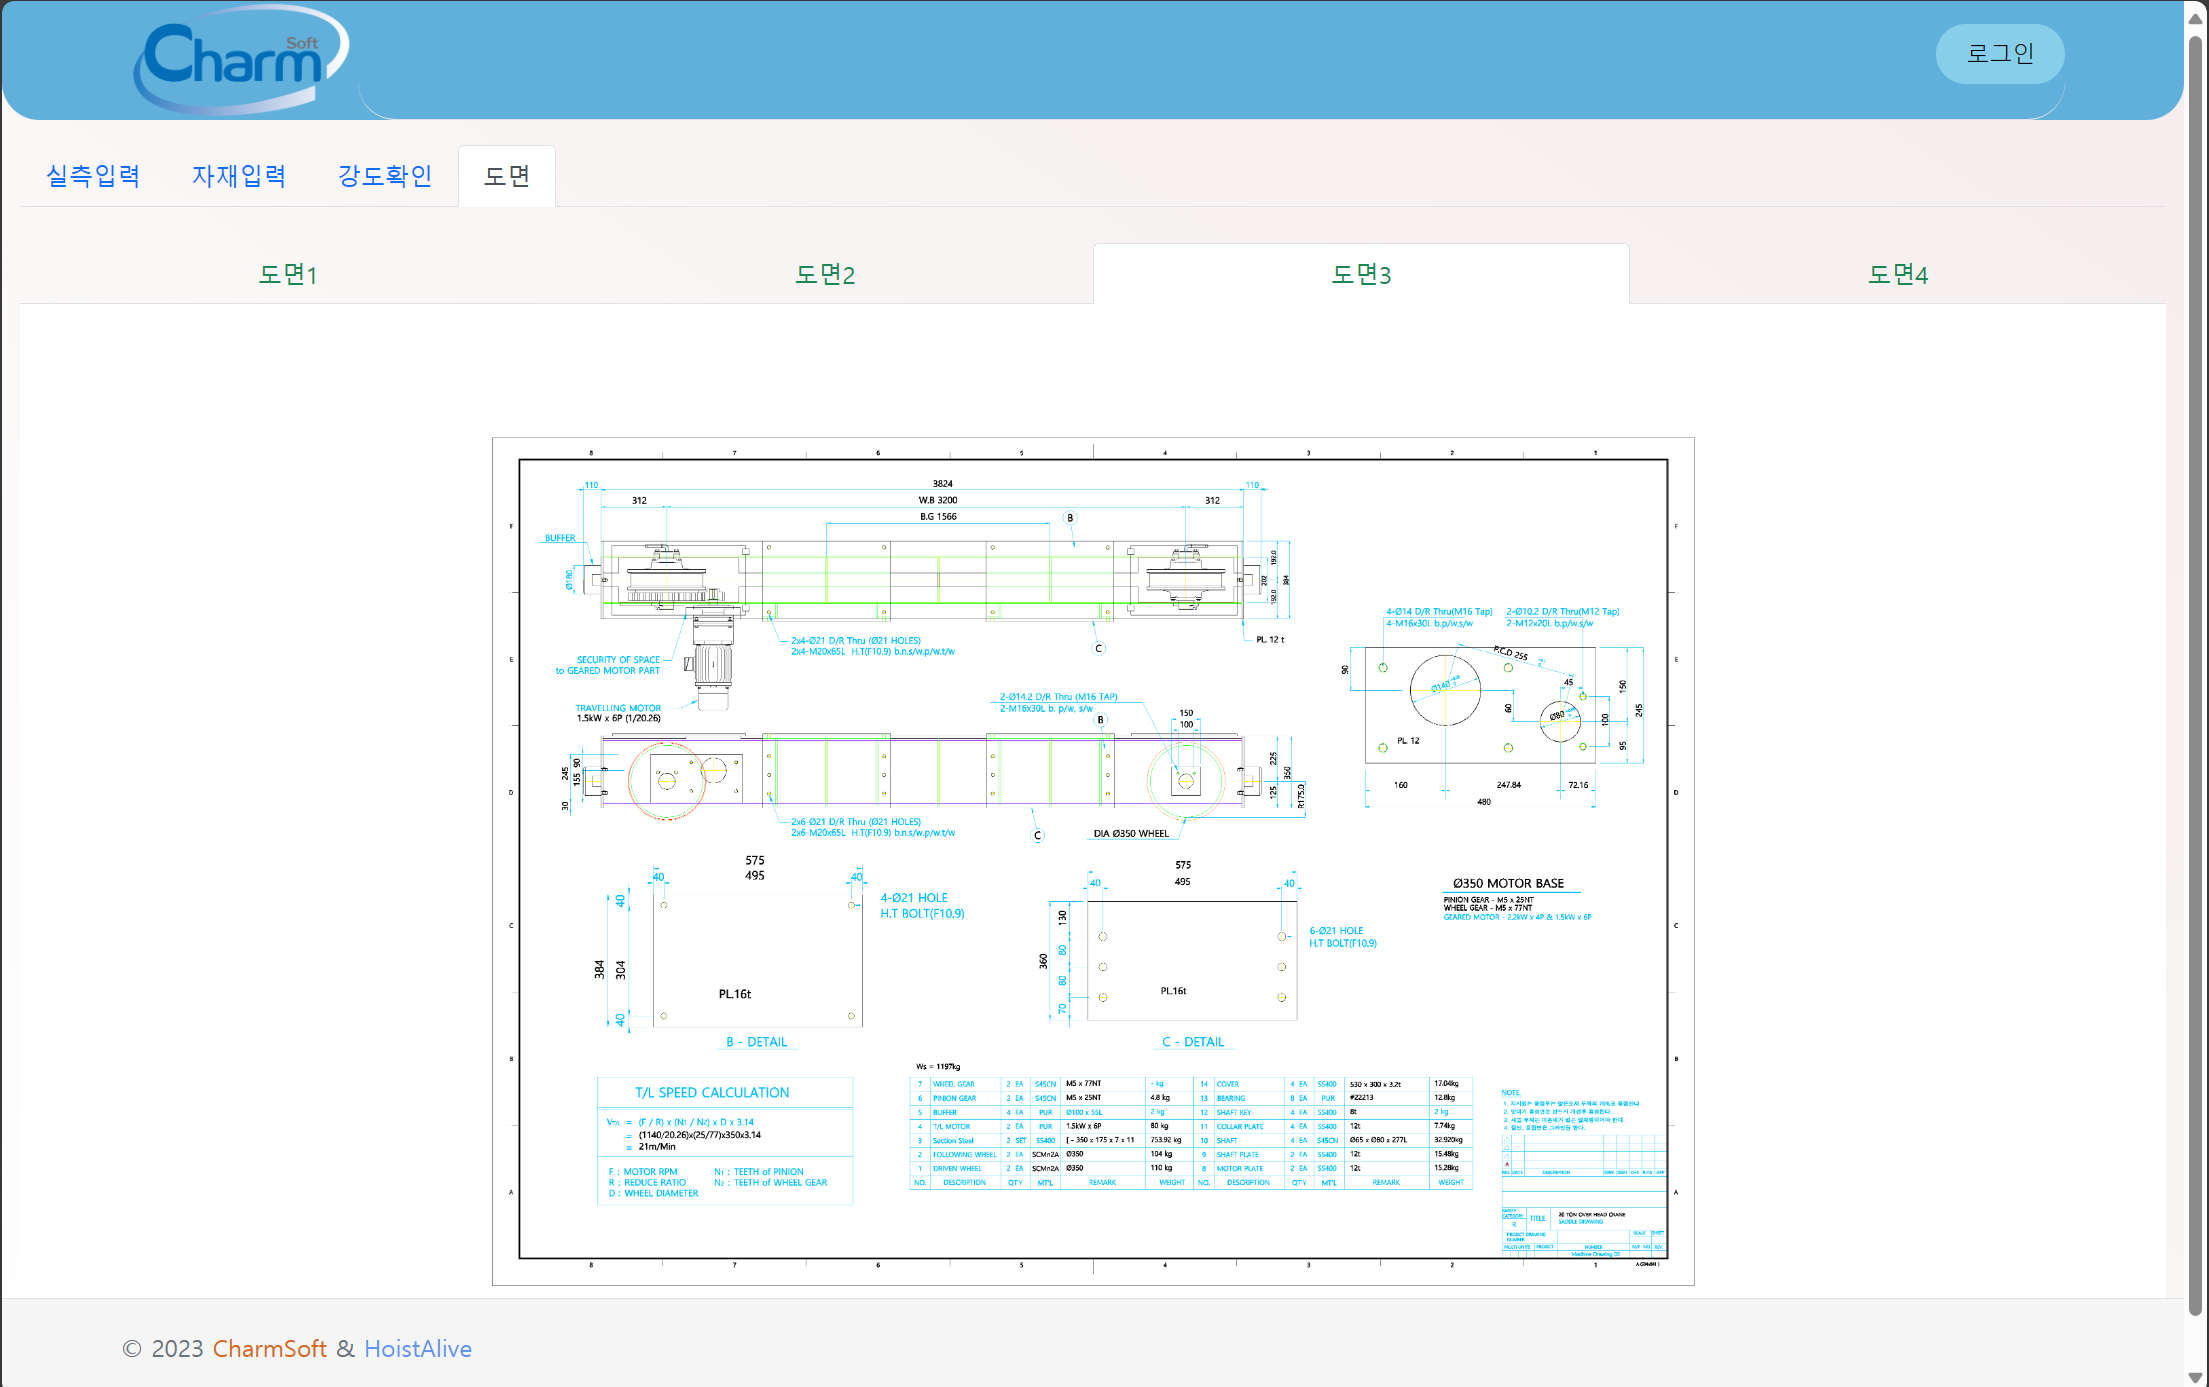Follow the CharmSoft footer link
The image size is (2209, 1387).
tap(269, 1349)
